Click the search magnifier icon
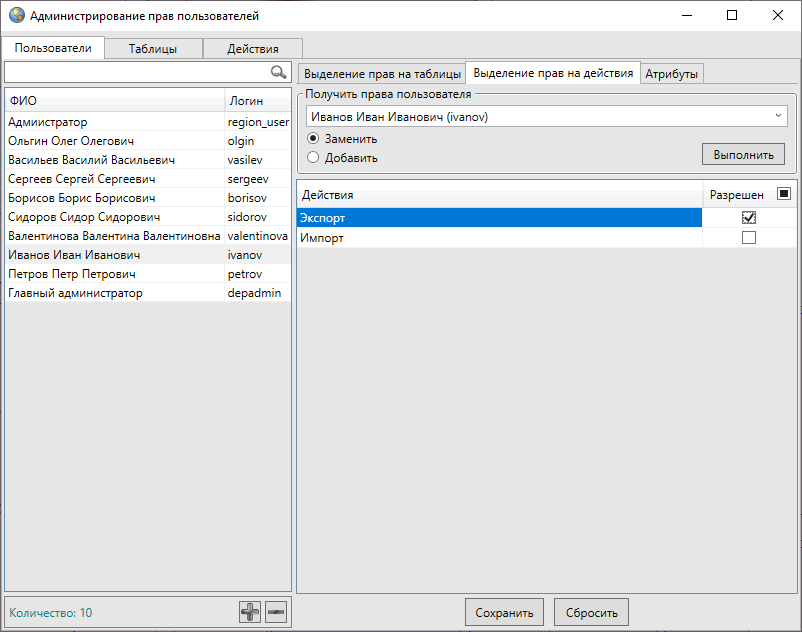Image resolution: width=802 pixels, height=632 pixels. click(x=279, y=73)
